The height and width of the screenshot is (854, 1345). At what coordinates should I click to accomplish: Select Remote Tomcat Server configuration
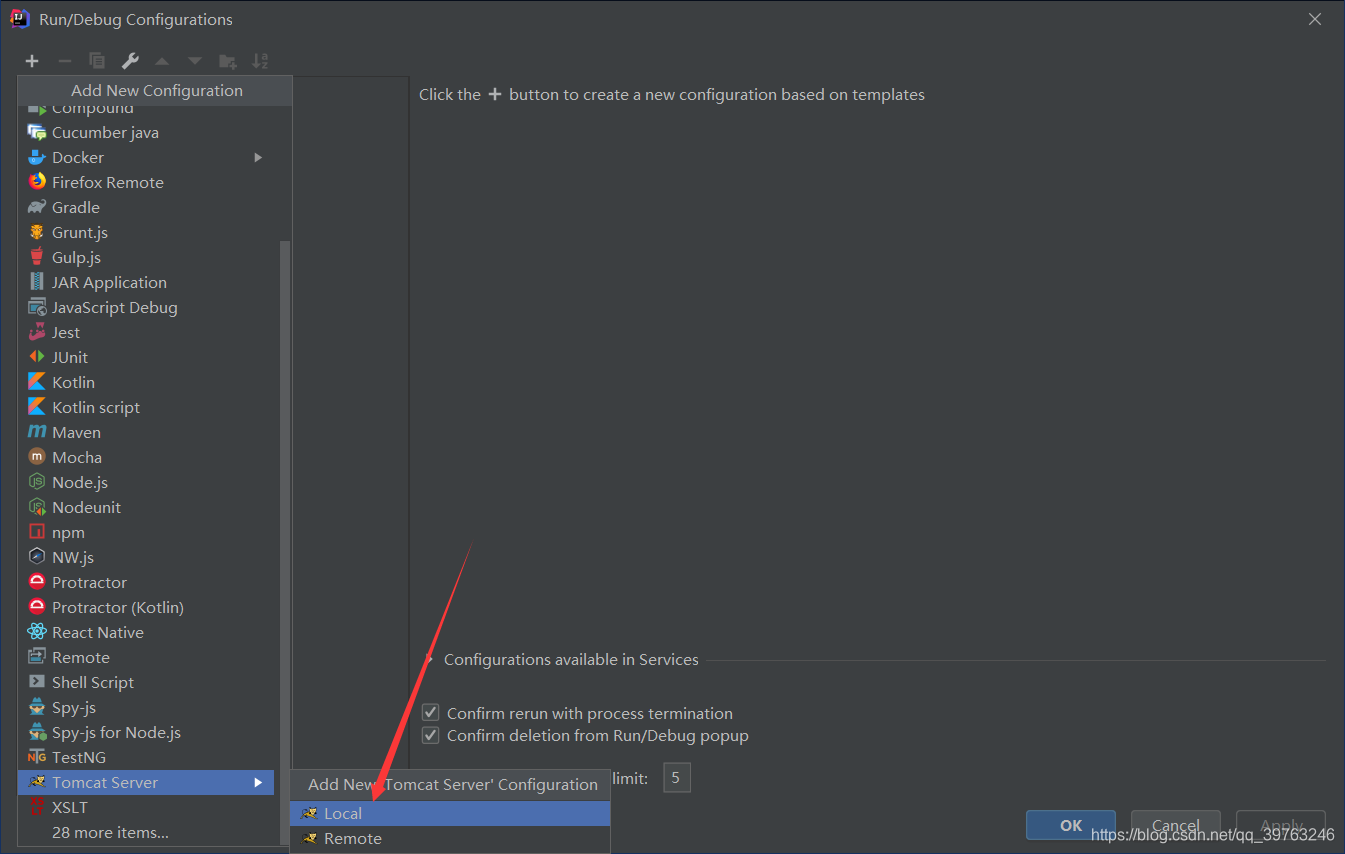tap(450, 838)
